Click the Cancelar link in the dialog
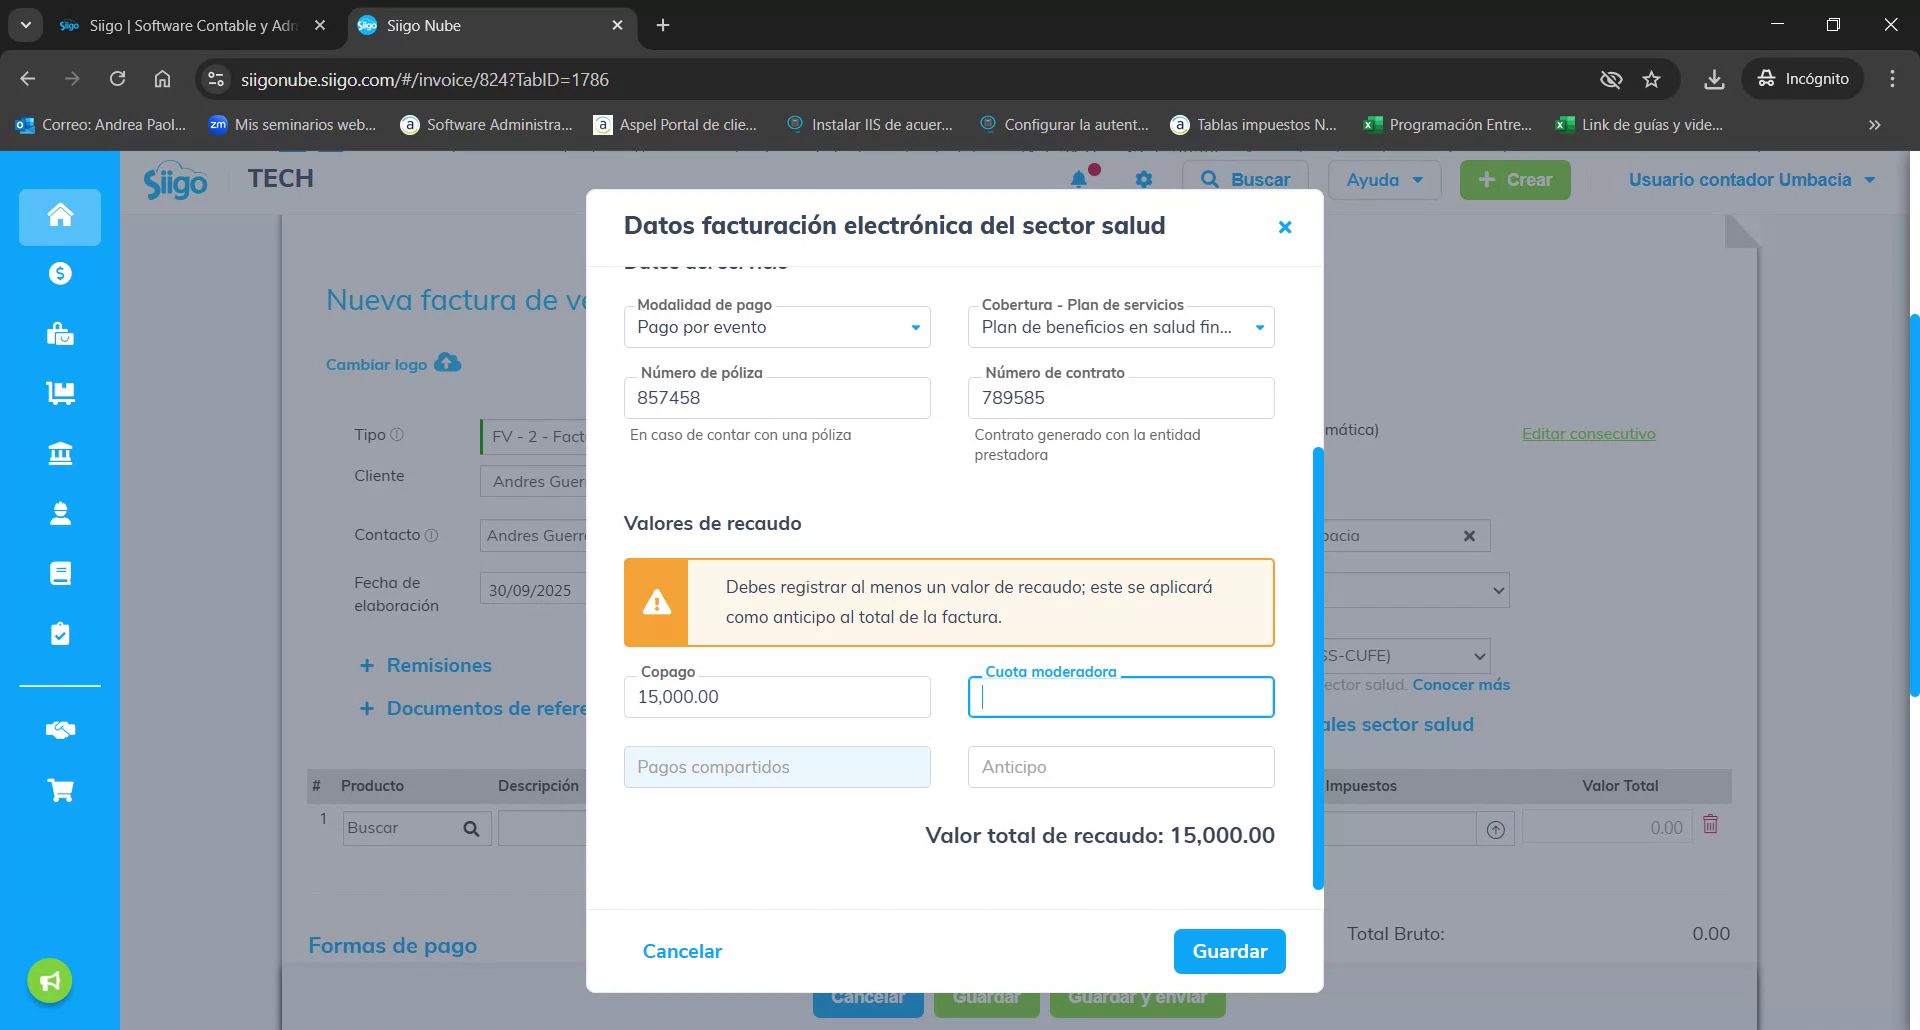This screenshot has width=1920, height=1030. coord(681,951)
